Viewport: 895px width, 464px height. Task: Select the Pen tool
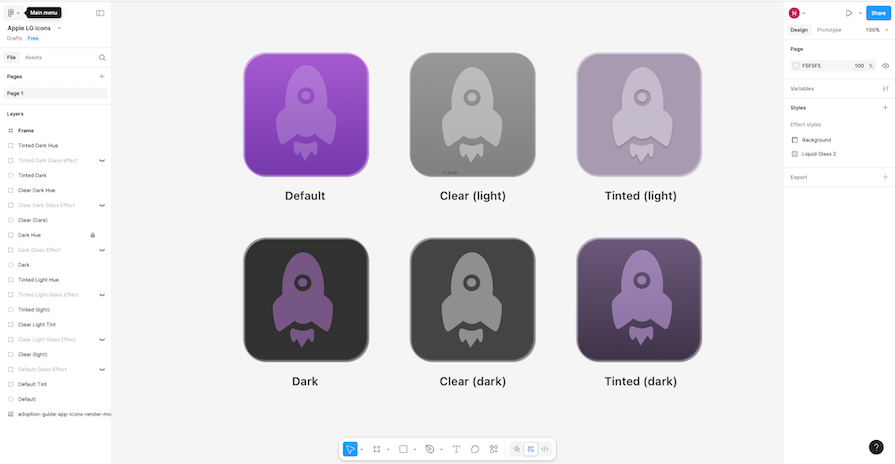click(430, 449)
